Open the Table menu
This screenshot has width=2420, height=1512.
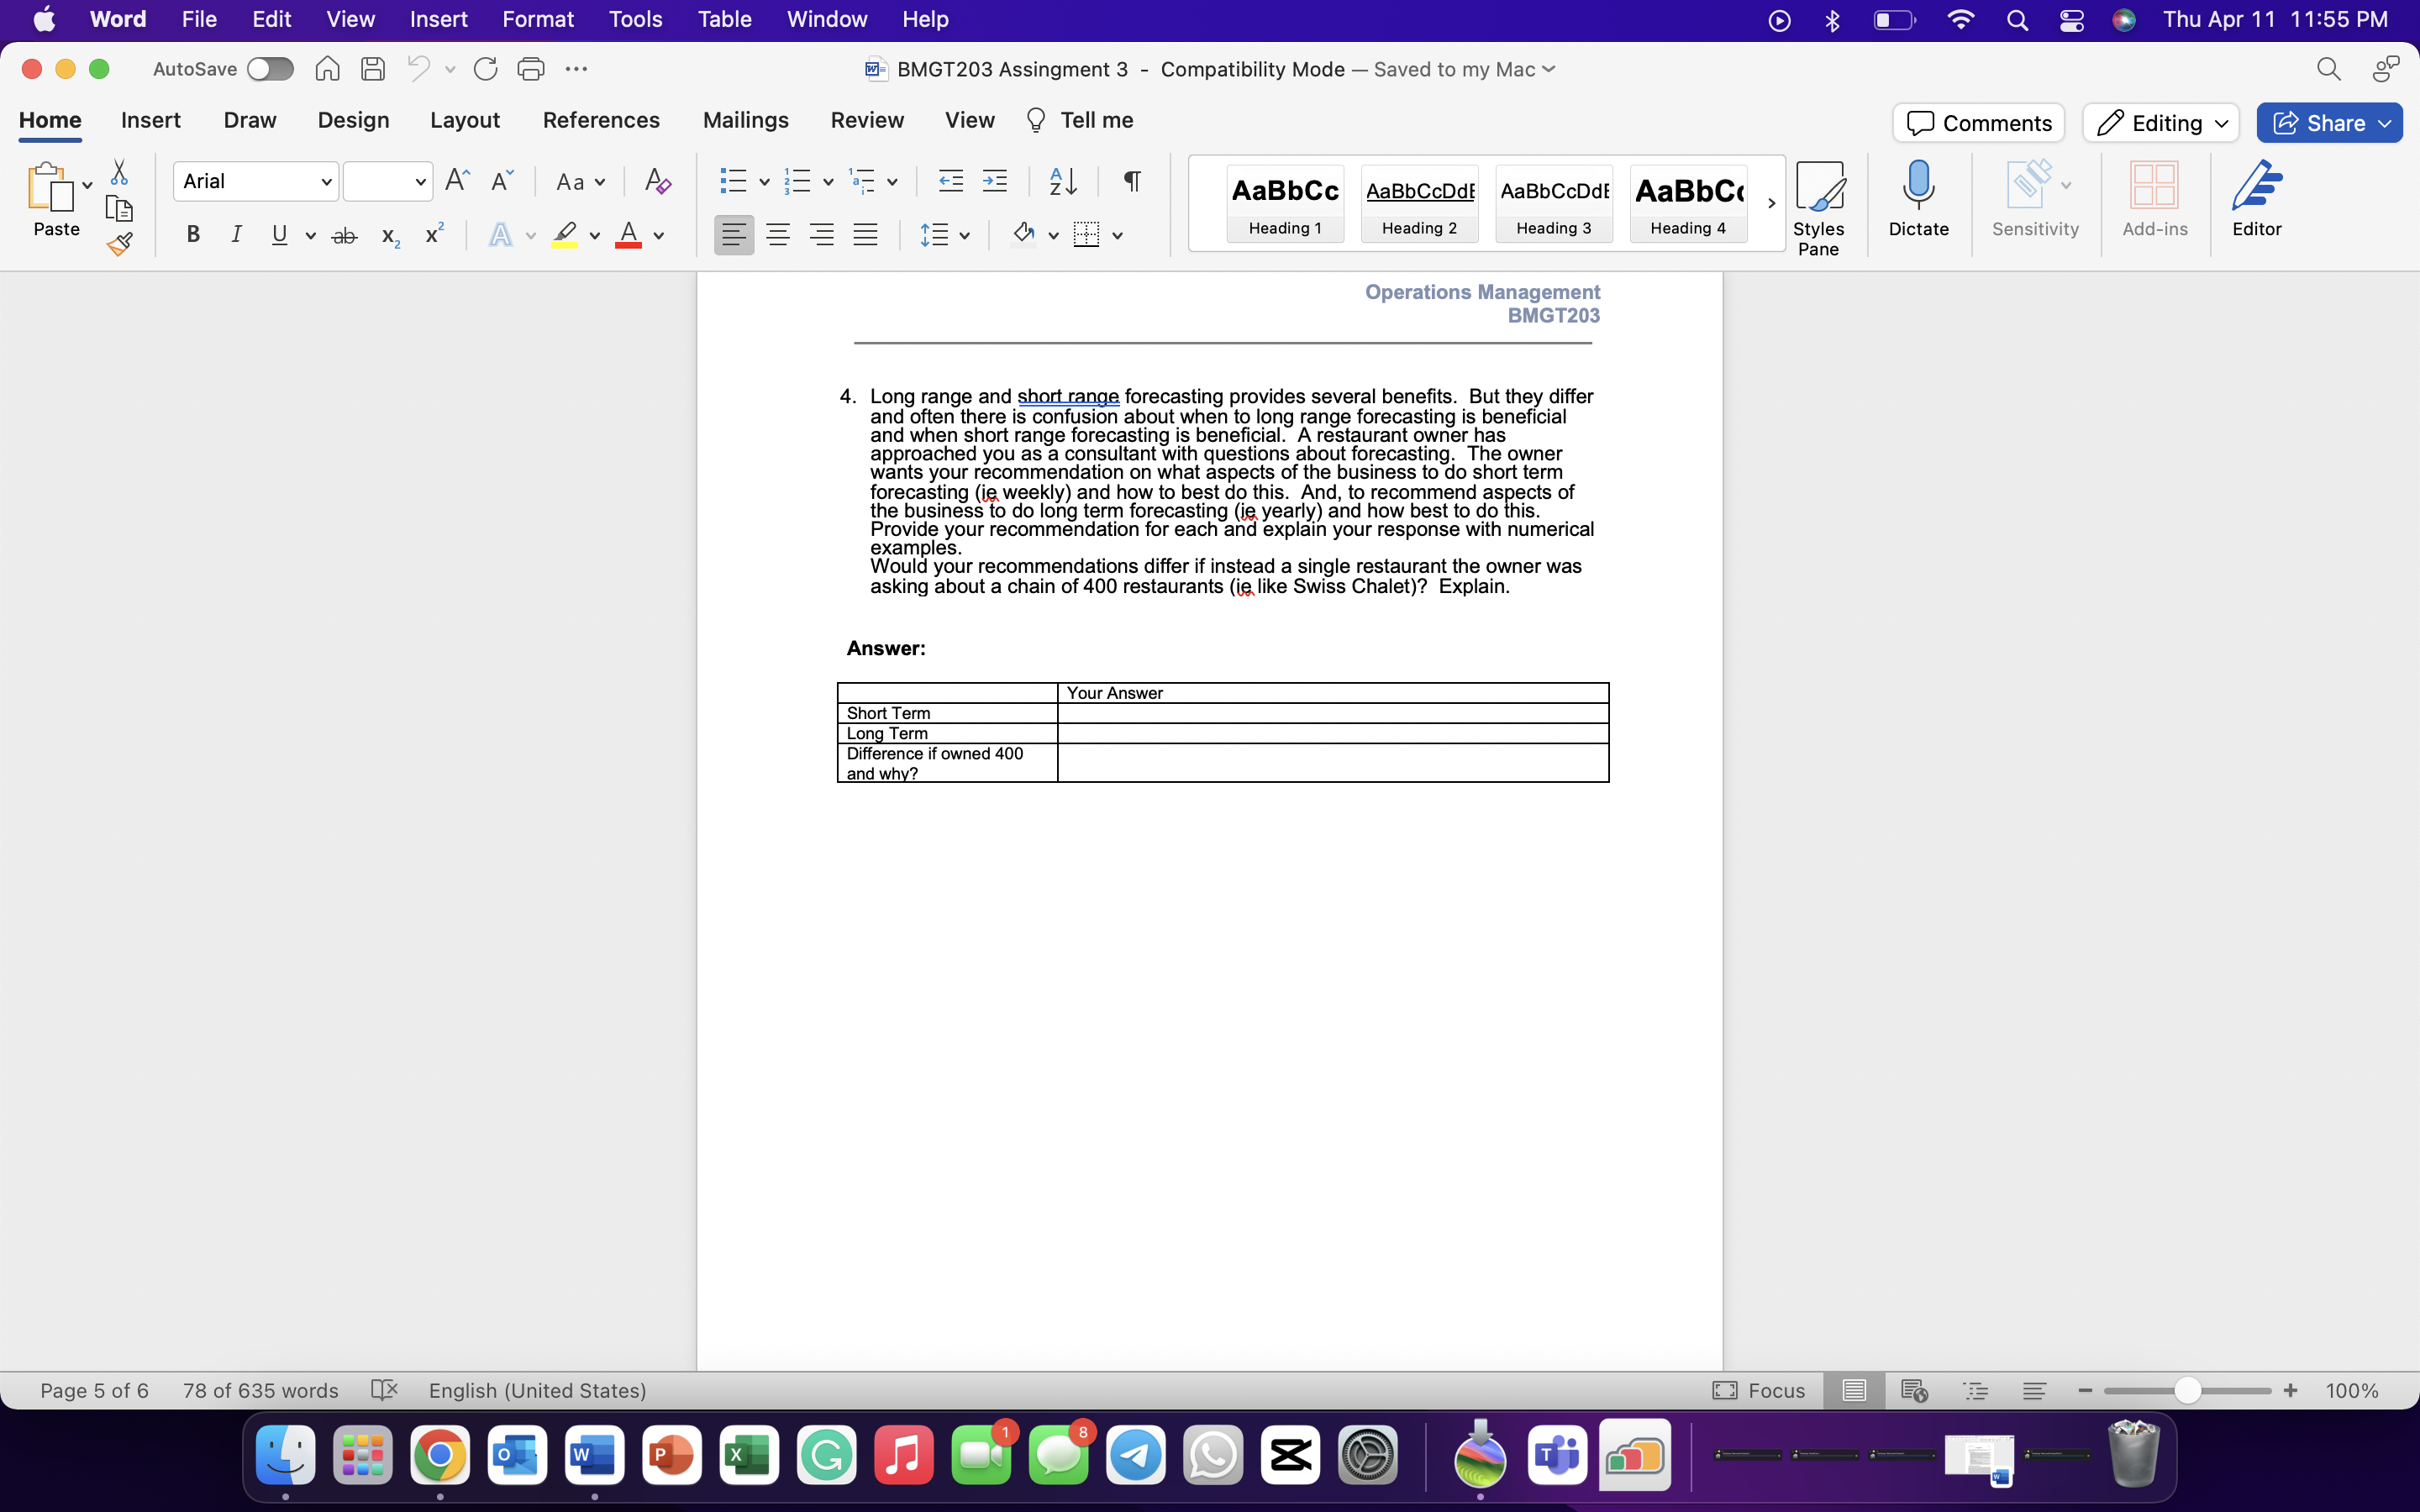pyautogui.click(x=724, y=19)
